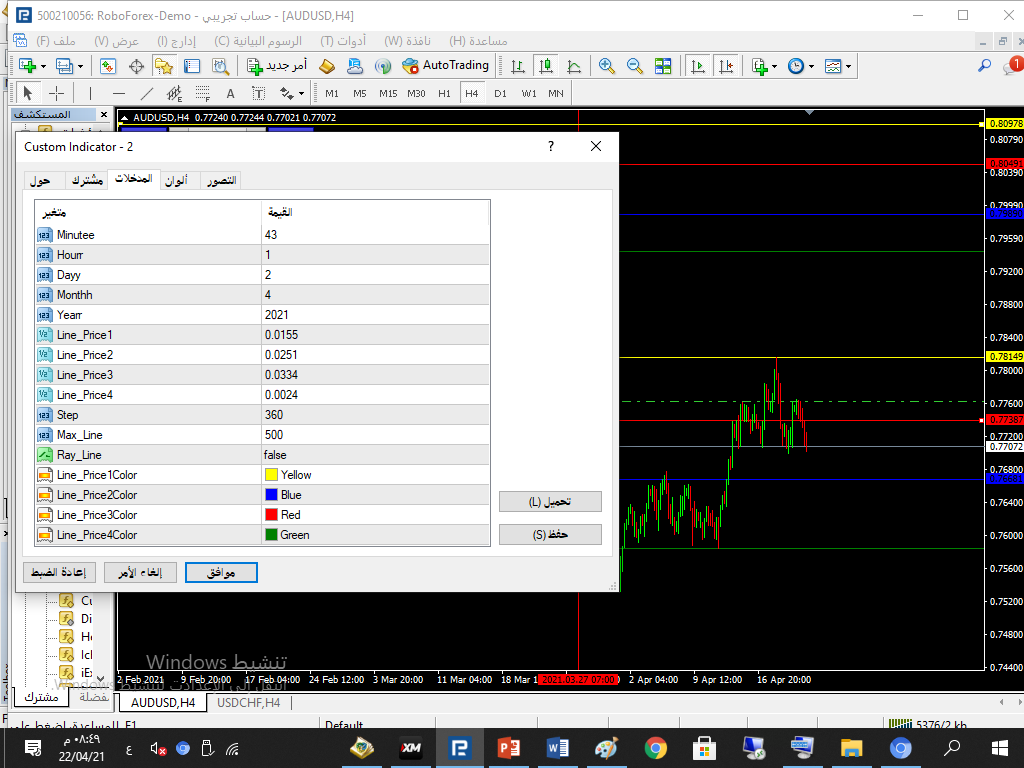Image resolution: width=1024 pixels, height=768 pixels.
Task: Open the ملف (F) menu
Action: tap(56, 40)
